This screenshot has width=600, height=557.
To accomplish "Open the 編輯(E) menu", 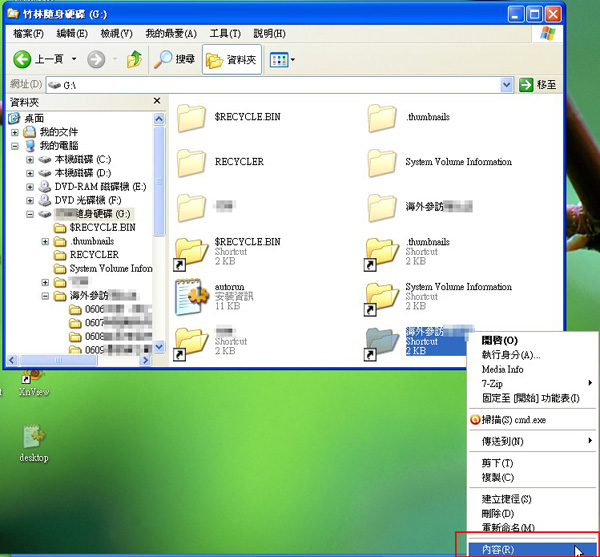I will click(72, 34).
